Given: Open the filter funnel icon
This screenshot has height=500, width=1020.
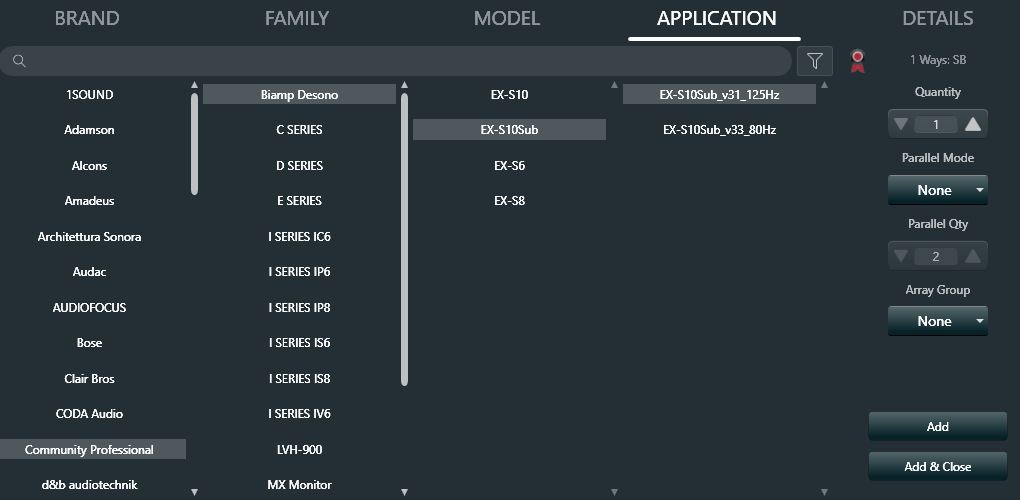Looking at the screenshot, I should pos(814,61).
